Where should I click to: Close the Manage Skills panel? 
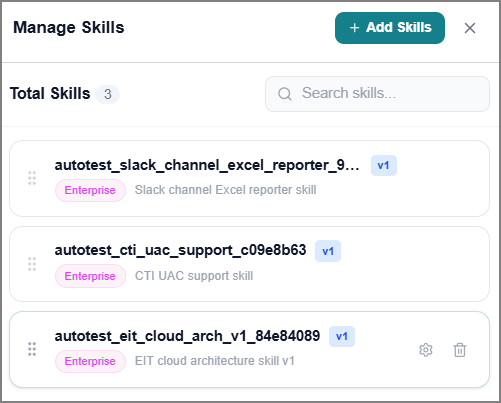tap(470, 28)
